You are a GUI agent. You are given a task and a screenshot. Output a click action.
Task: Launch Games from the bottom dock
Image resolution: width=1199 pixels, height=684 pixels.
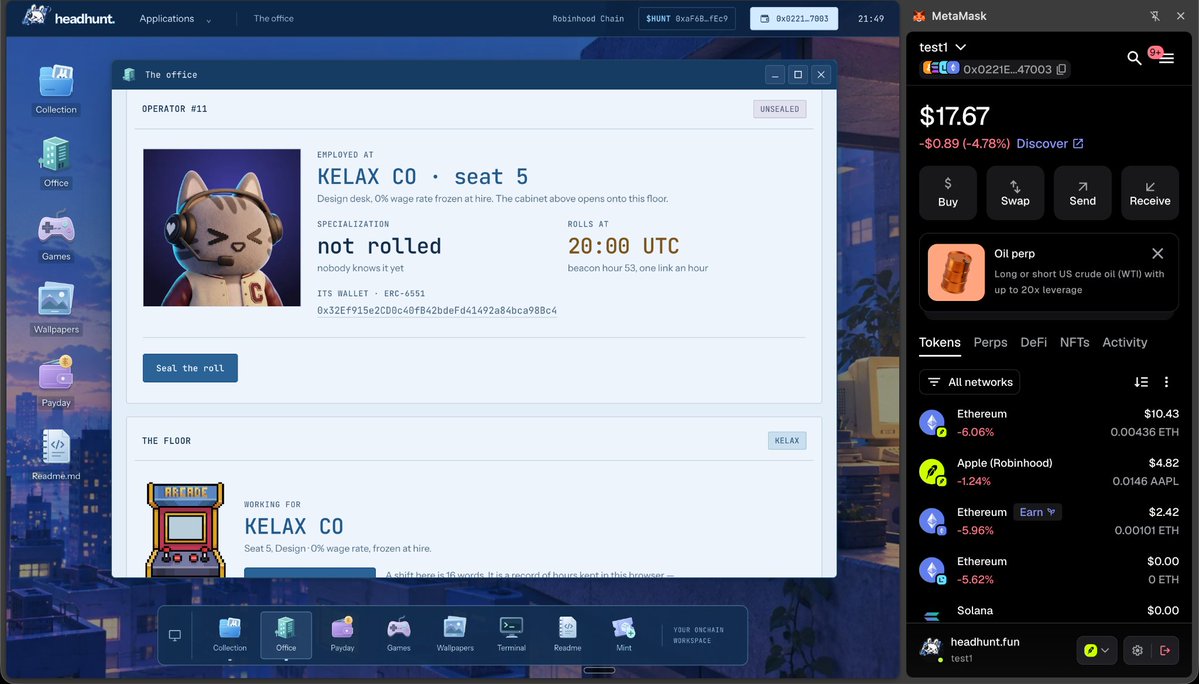398,634
